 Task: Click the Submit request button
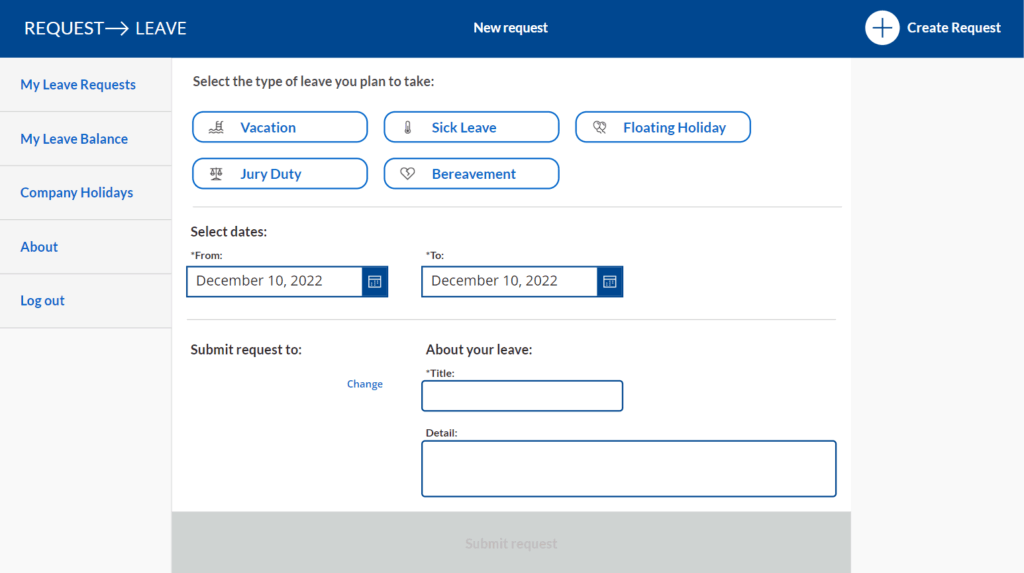pos(511,543)
